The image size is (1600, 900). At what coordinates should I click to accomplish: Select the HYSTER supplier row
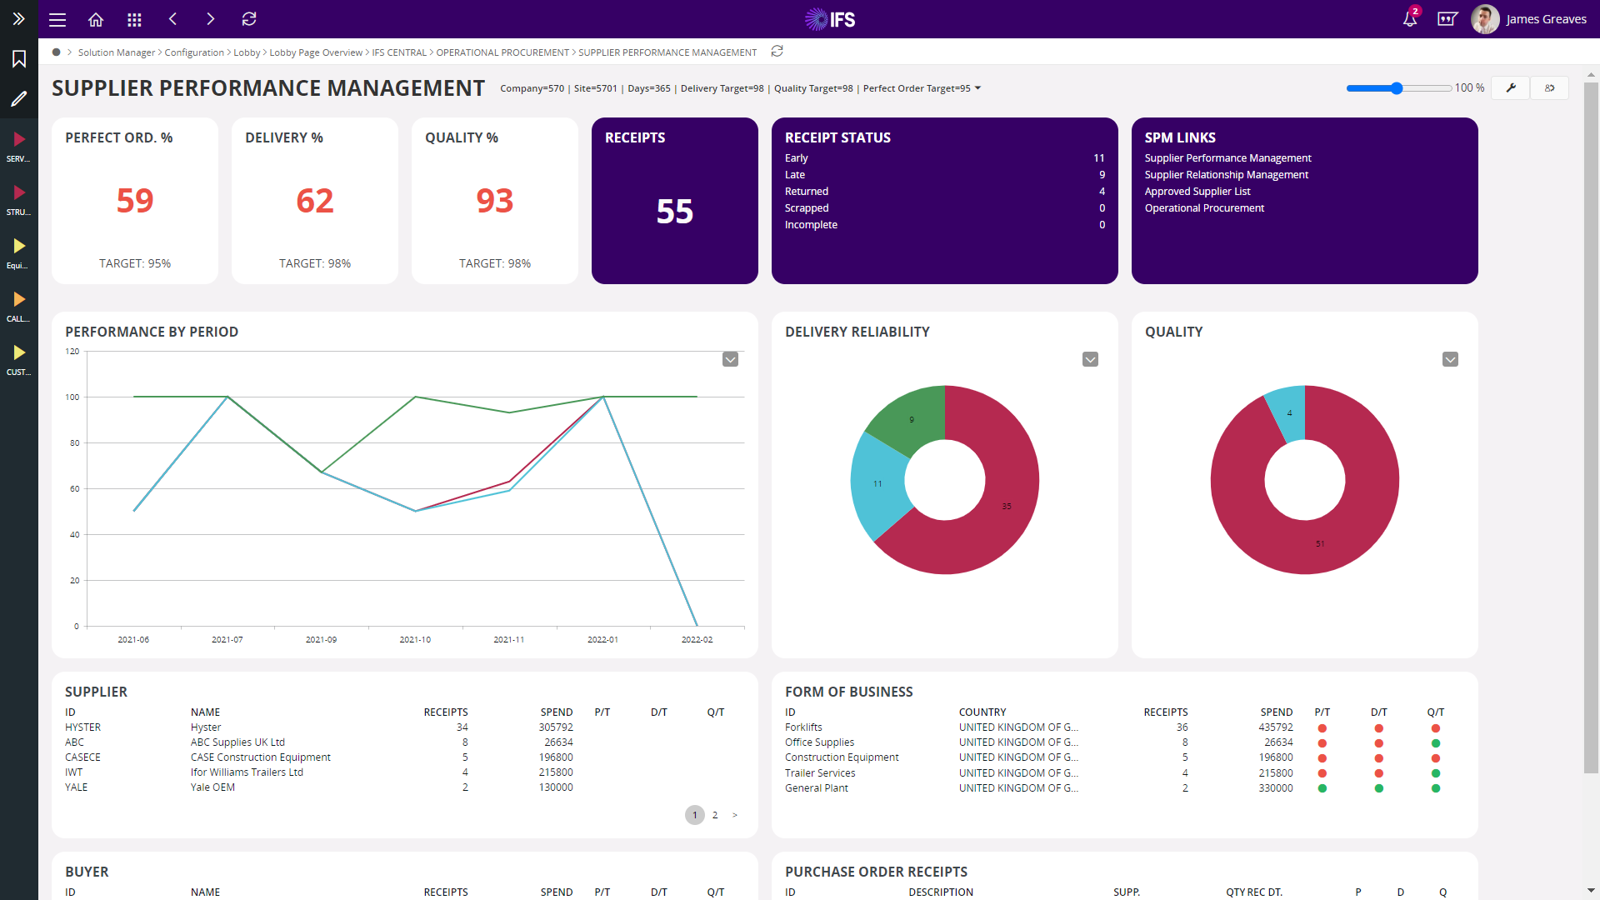click(404, 727)
